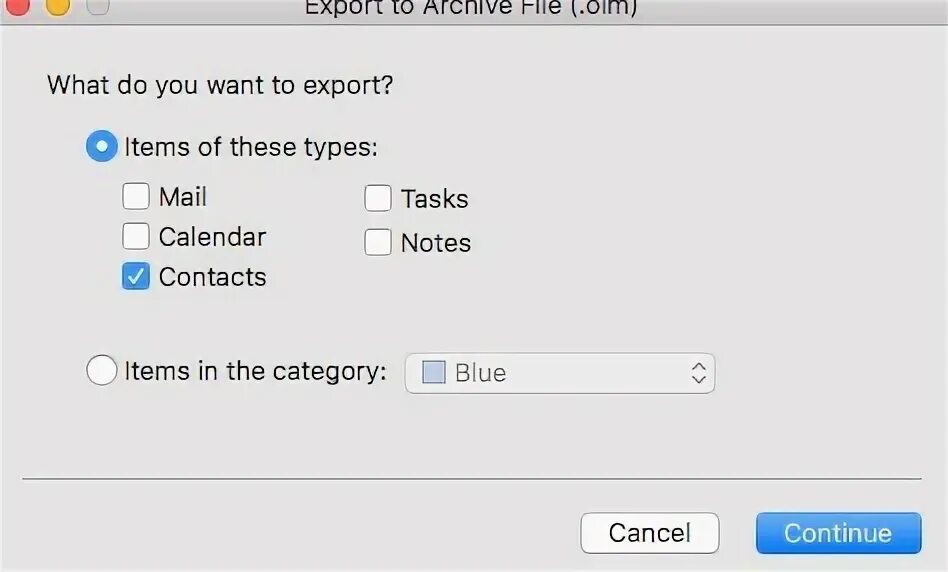This screenshot has width=948, height=572.
Task: Choose the 'Items in the category' radio button
Action: (102, 370)
